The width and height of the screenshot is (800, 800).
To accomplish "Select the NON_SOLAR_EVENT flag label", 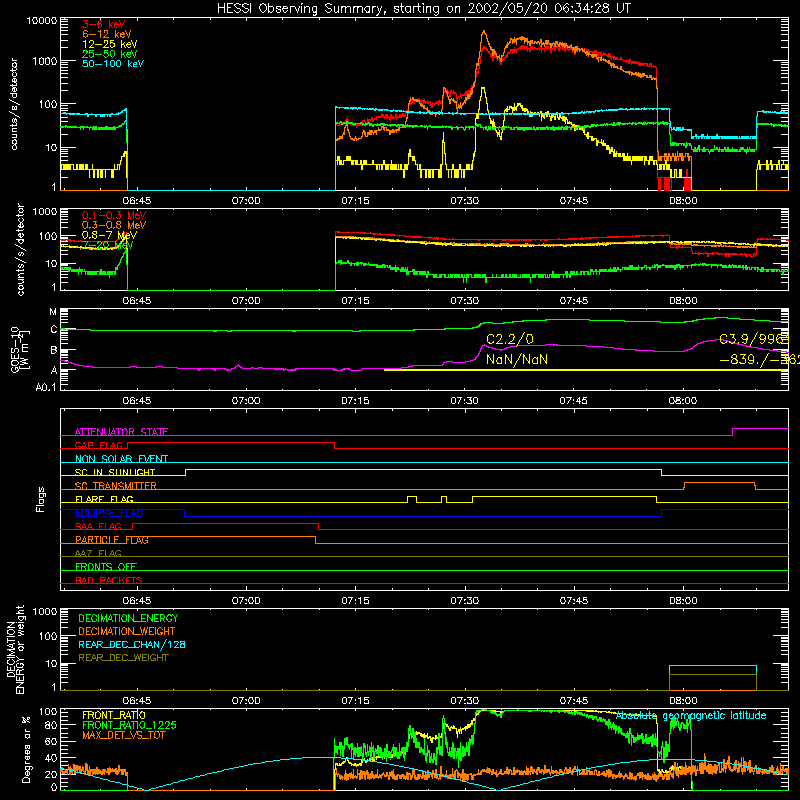I will click(x=121, y=459).
